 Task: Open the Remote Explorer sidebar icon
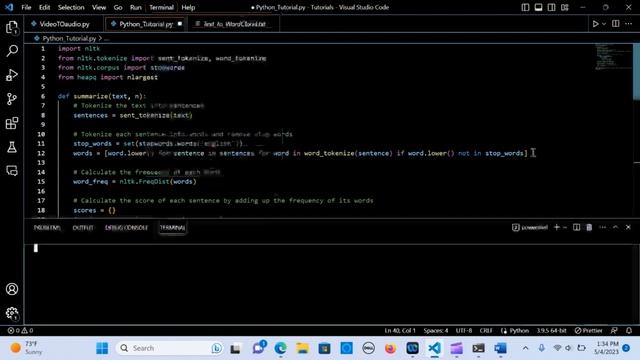coord(12,171)
